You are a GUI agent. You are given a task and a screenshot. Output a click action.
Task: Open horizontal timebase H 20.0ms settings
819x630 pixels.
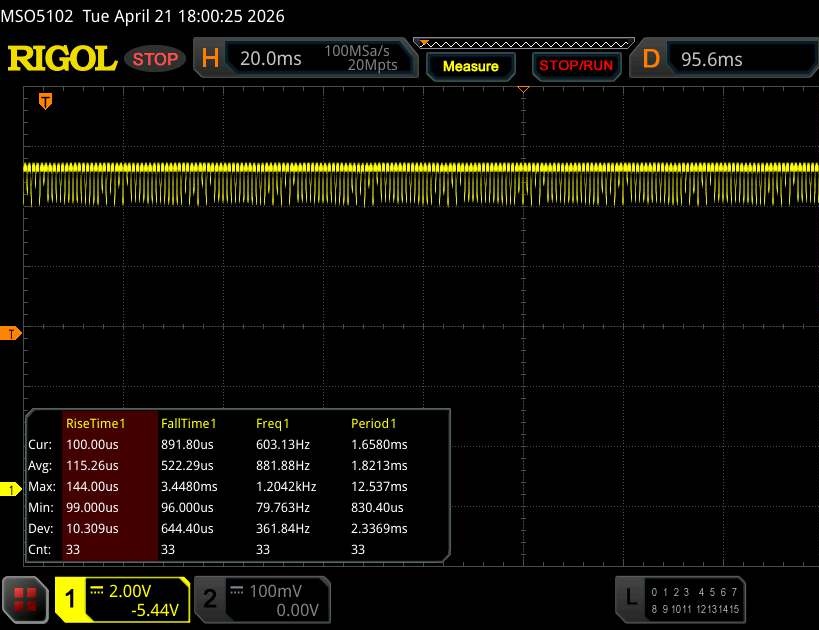[305, 59]
